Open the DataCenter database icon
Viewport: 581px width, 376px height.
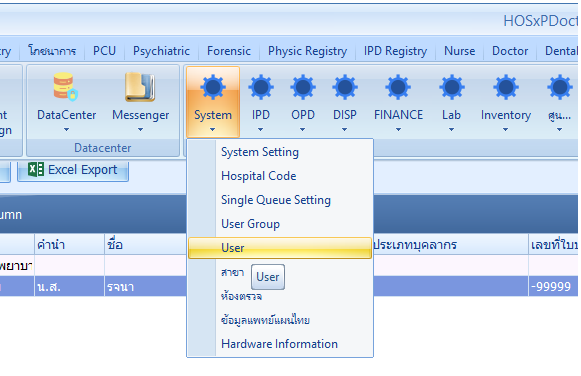click(x=66, y=87)
